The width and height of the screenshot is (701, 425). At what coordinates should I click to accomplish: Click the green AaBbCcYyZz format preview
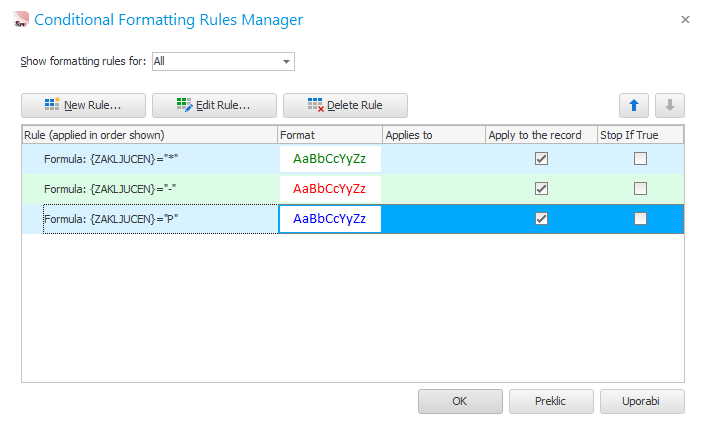pos(330,158)
